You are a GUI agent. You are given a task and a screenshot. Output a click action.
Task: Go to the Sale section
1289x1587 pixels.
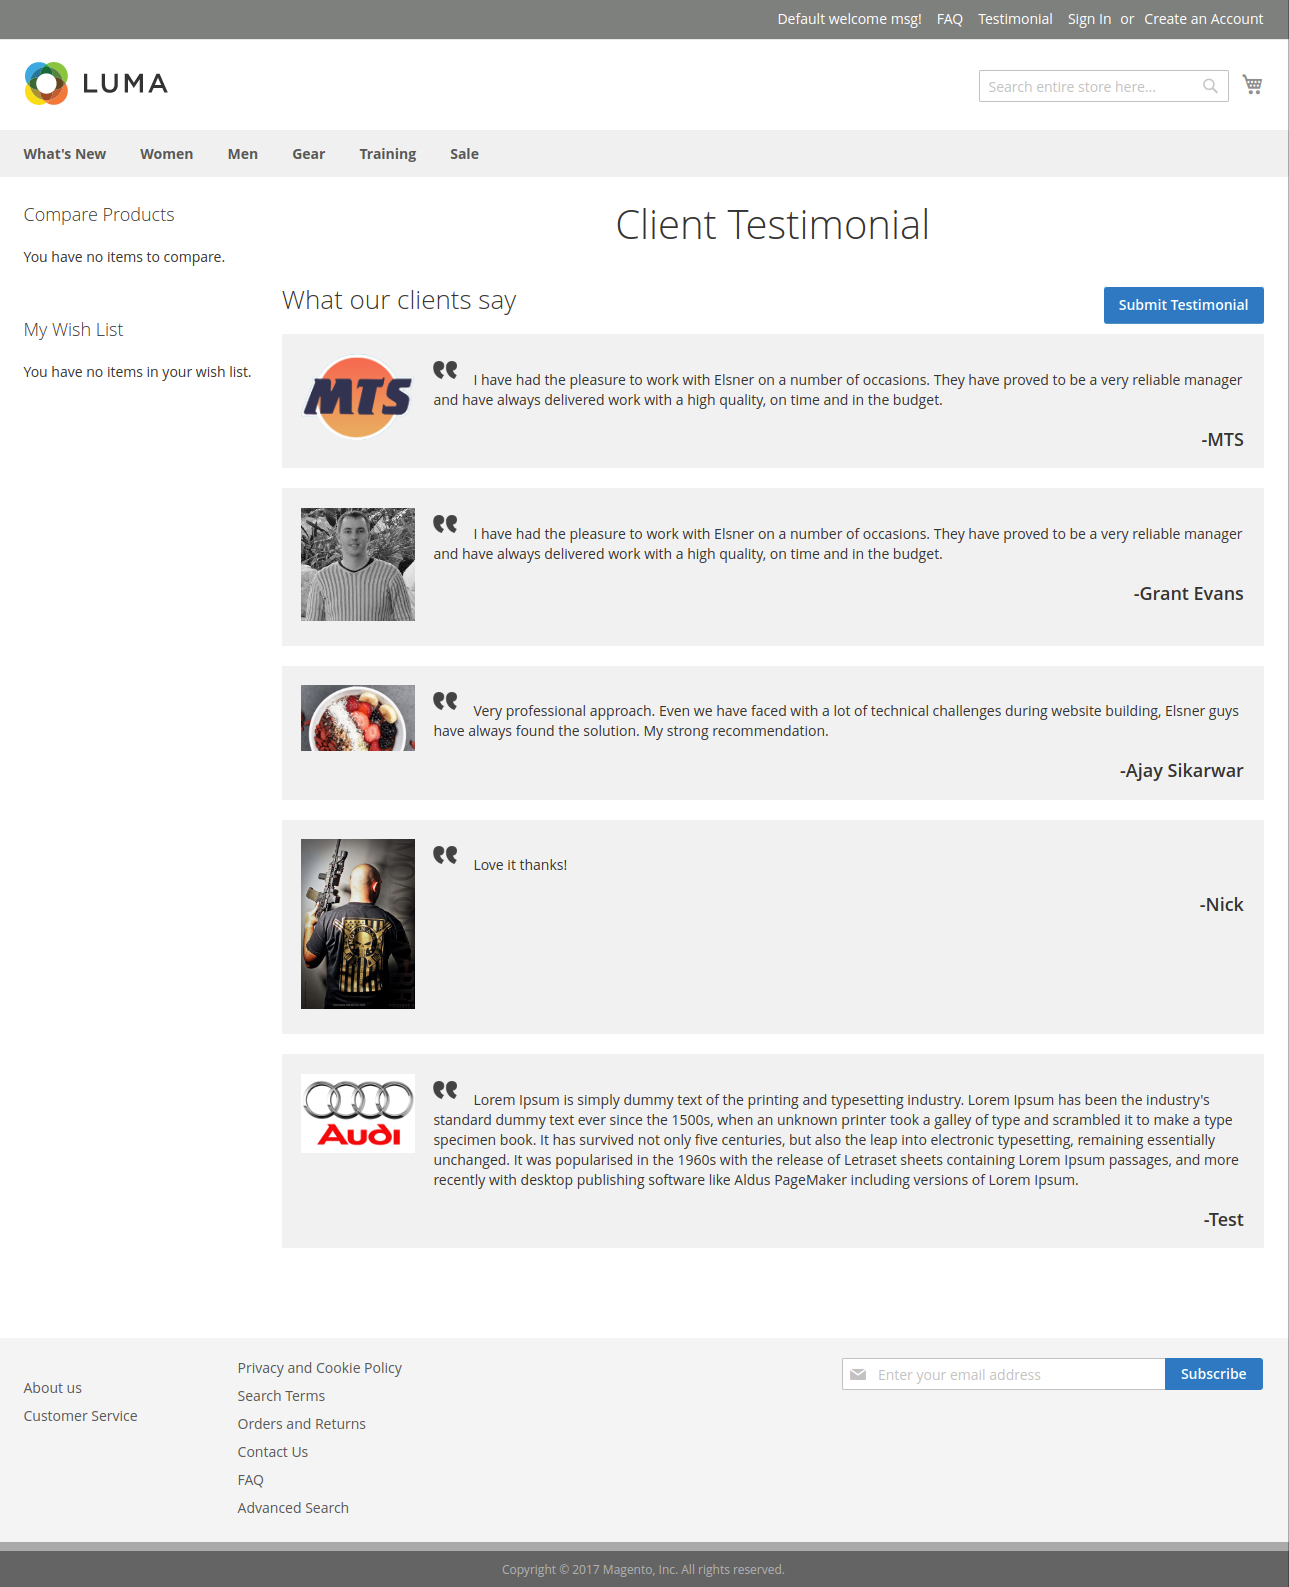click(464, 154)
